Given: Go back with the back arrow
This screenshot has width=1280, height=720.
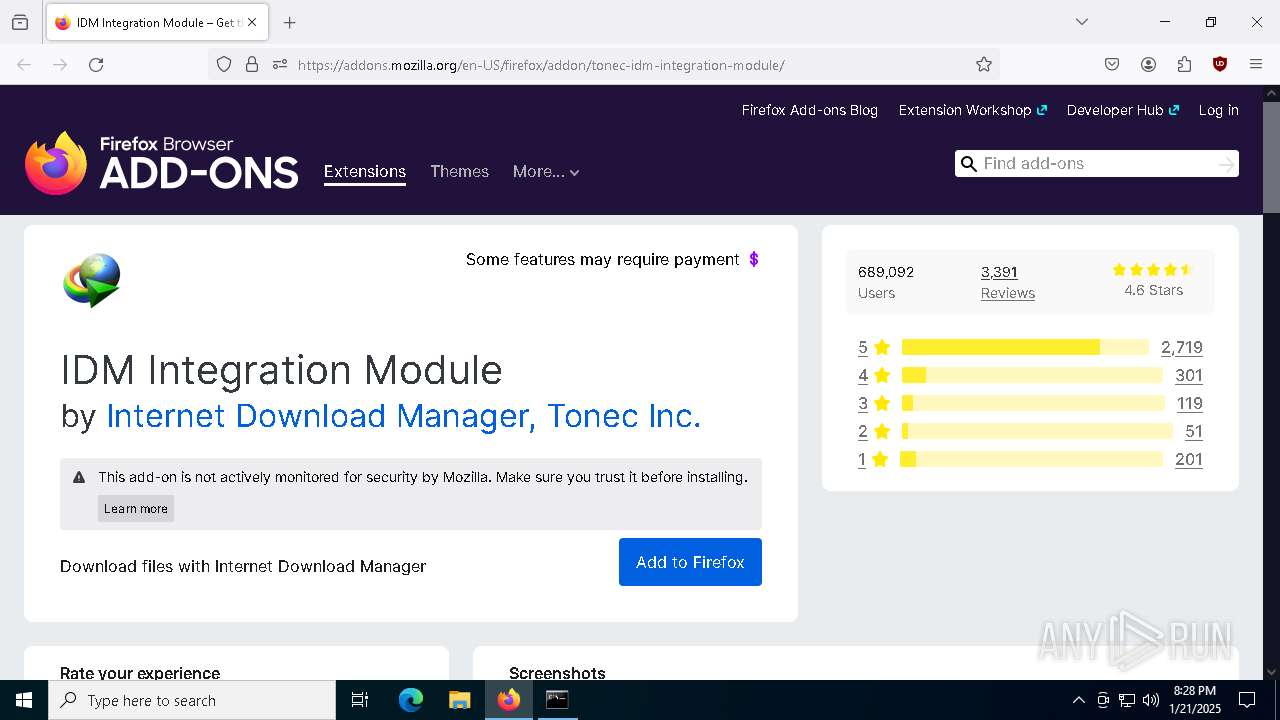Looking at the screenshot, I should 24,64.
